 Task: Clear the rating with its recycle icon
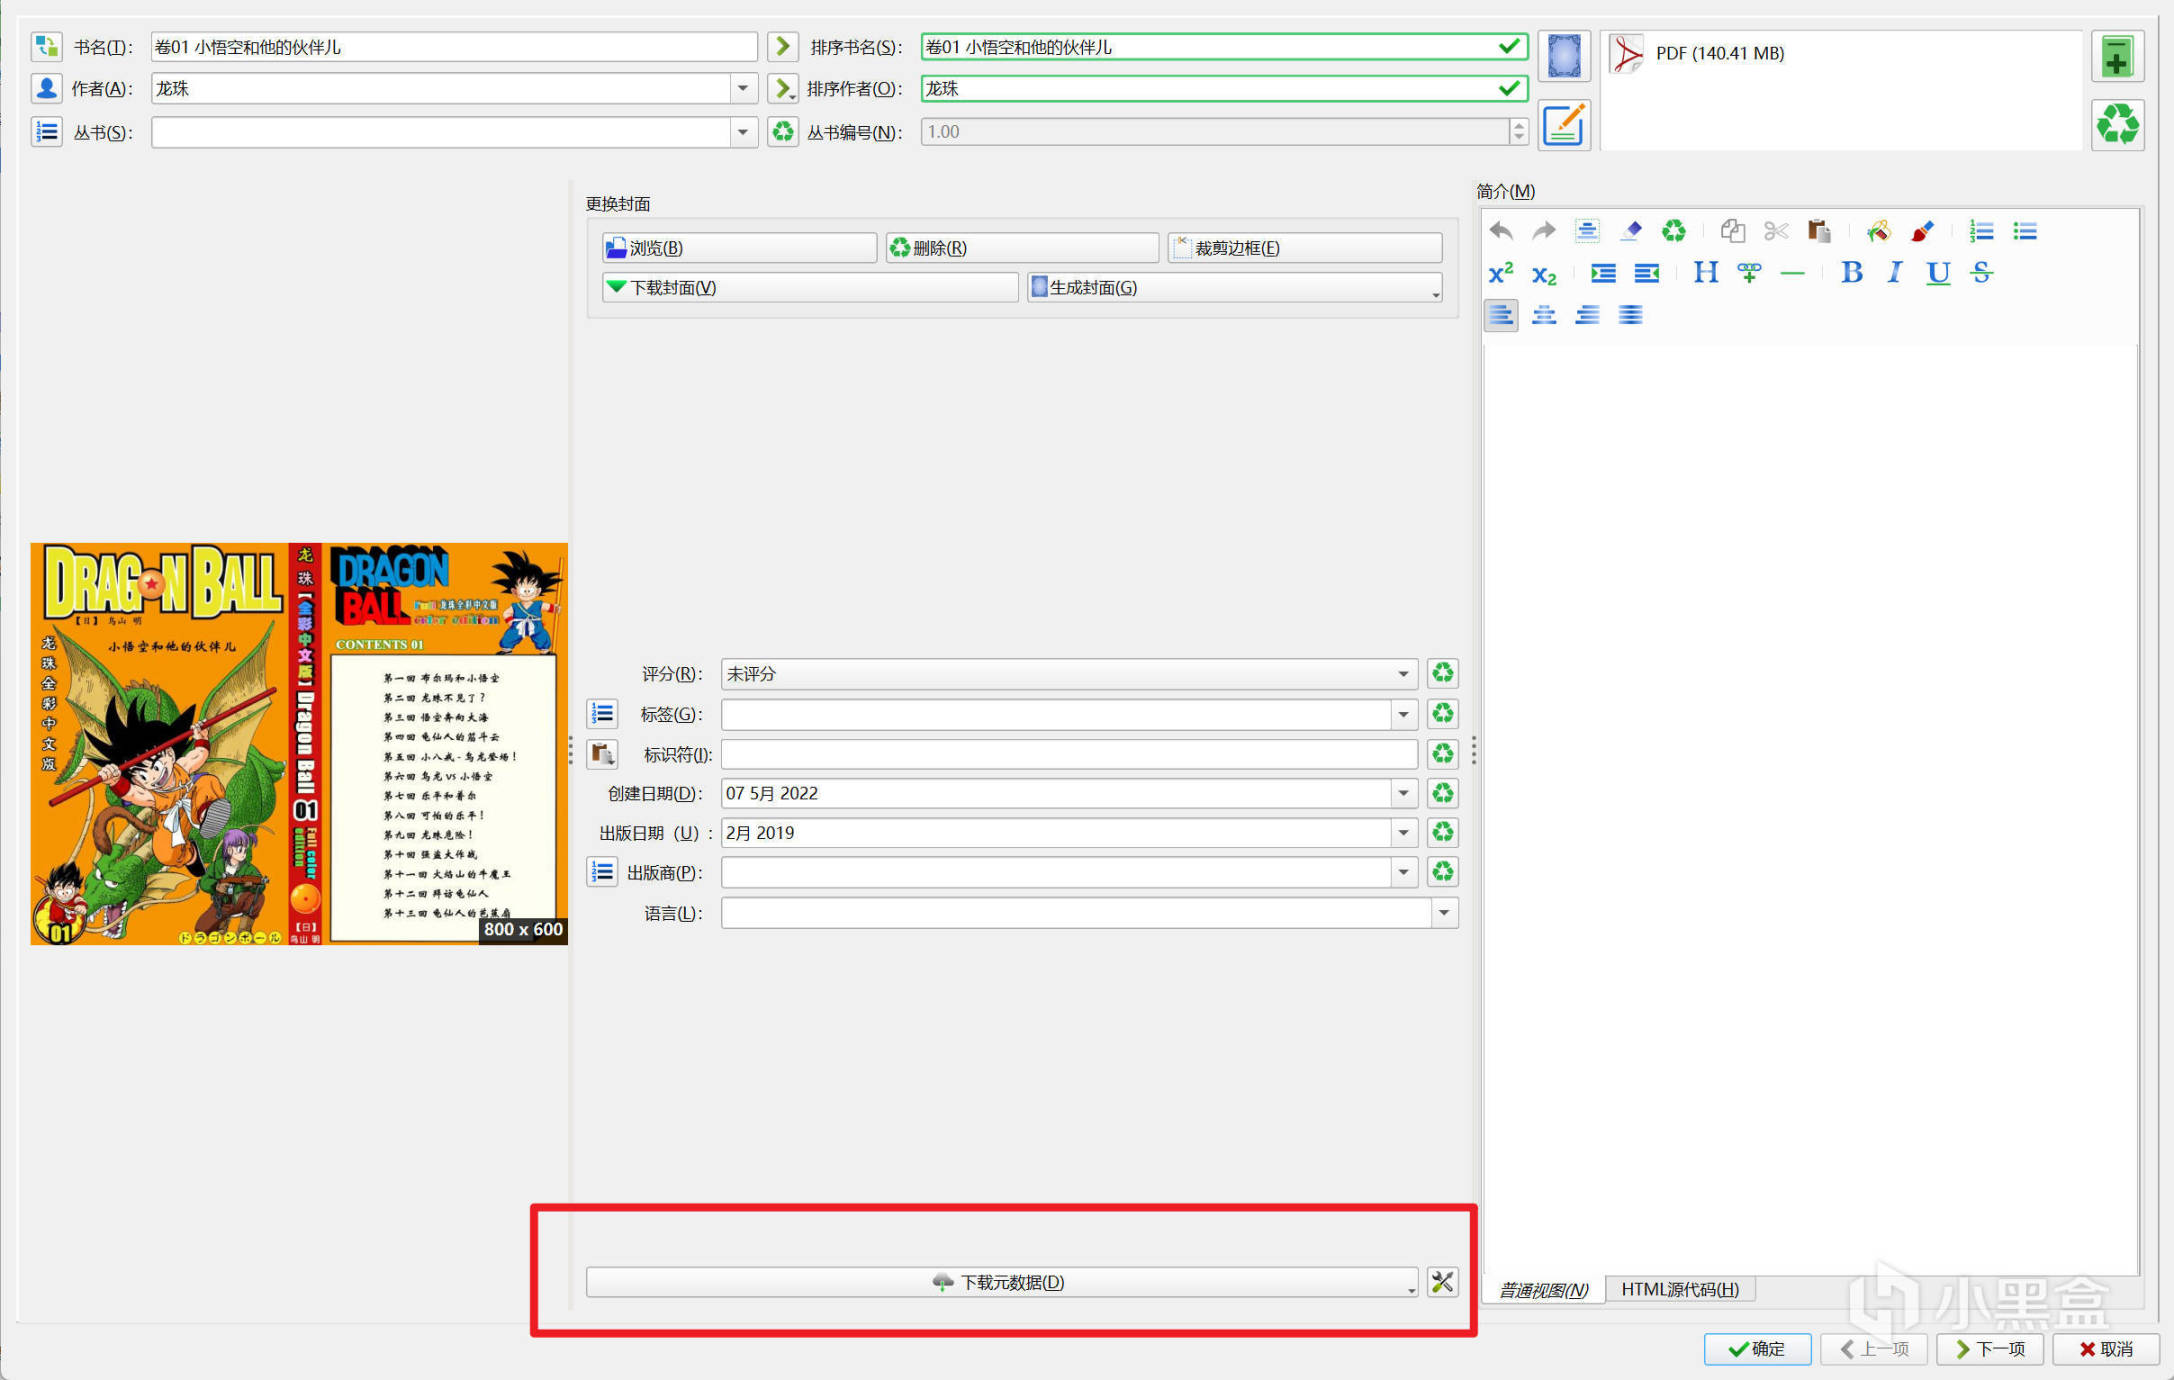[1442, 673]
